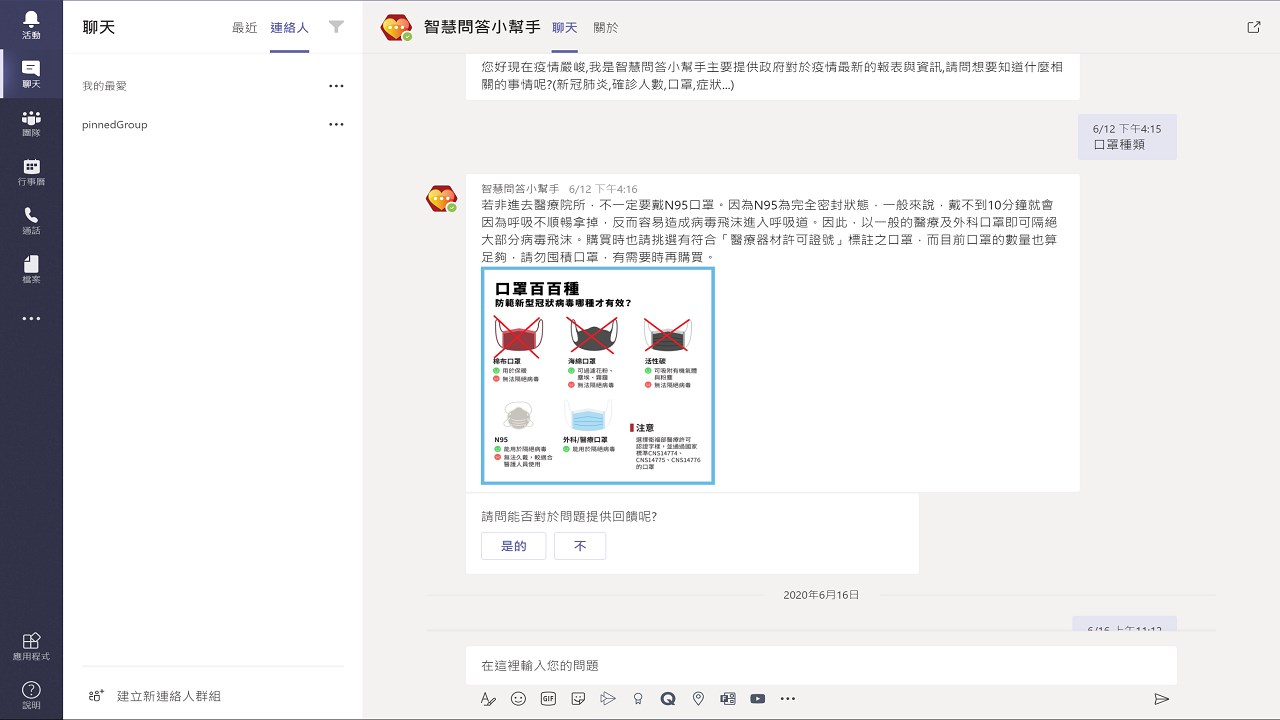Open more options for 我的最愛 group

[x=336, y=86]
